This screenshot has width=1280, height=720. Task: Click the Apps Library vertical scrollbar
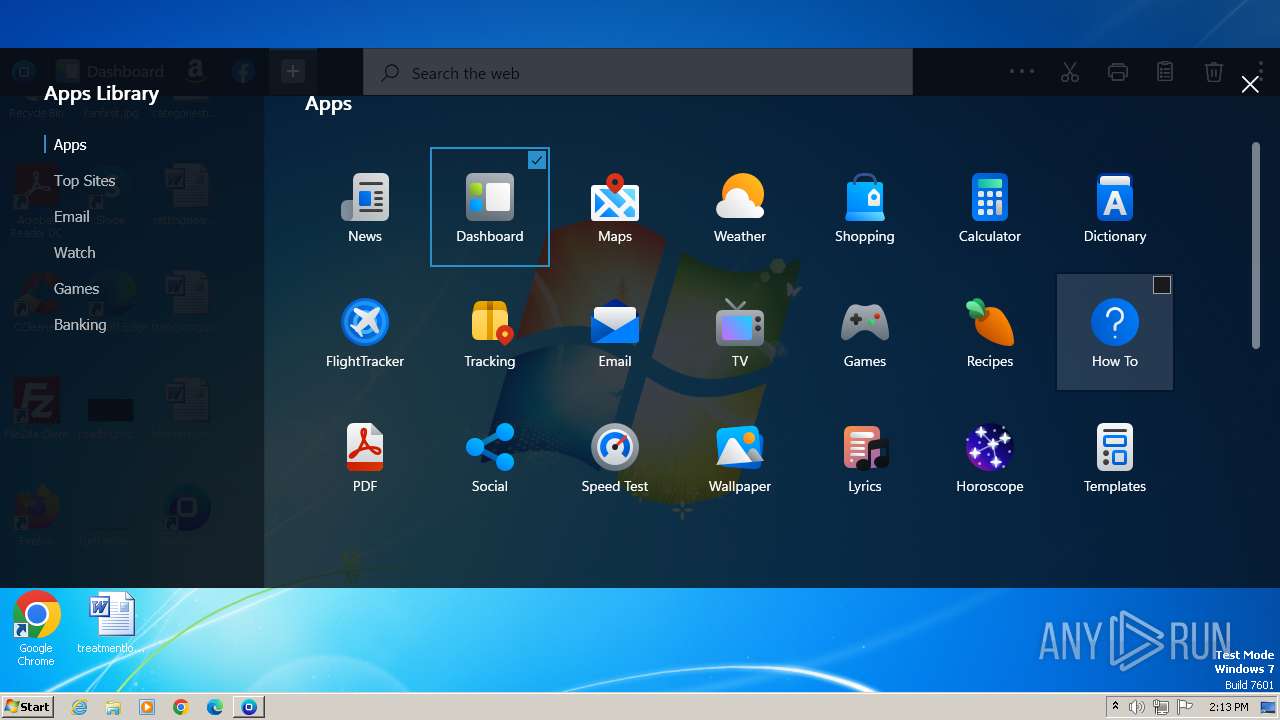[x=1256, y=246]
